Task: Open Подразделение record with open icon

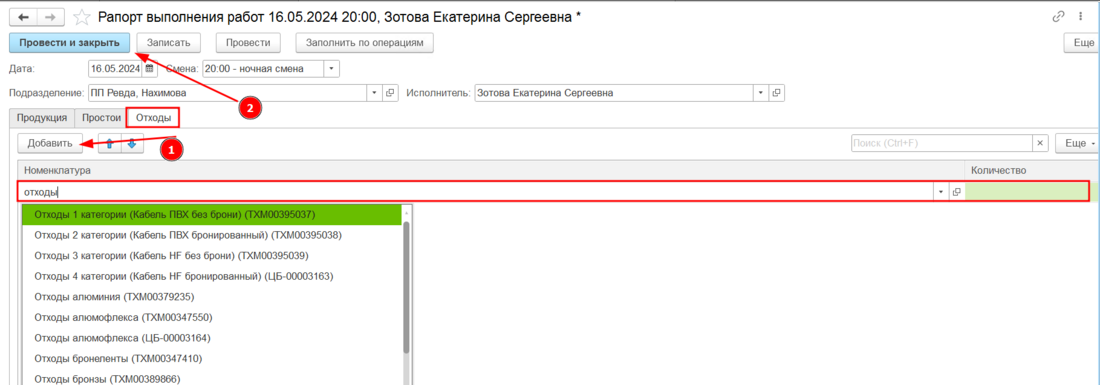Action: tap(391, 92)
